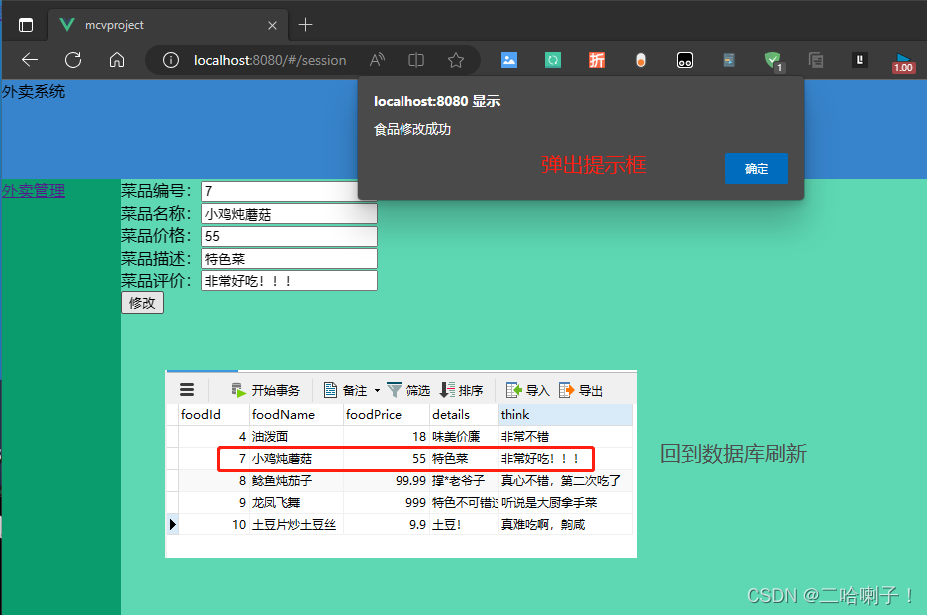Click 筛选 filter in database toolbar
This screenshot has width=927, height=615.
click(409, 390)
